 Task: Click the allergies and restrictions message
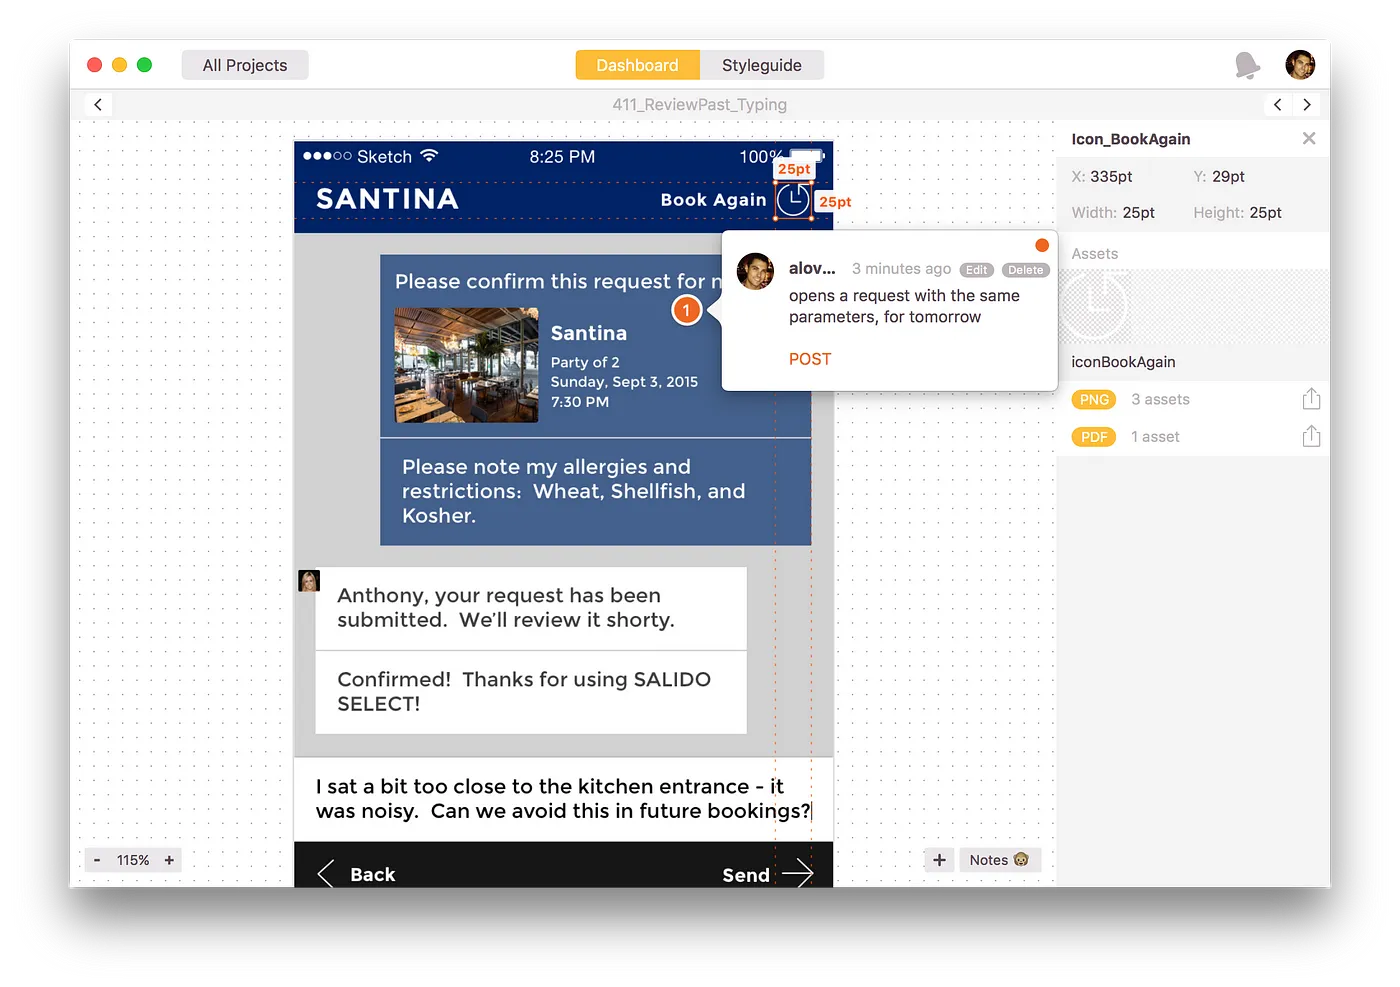[x=595, y=491]
